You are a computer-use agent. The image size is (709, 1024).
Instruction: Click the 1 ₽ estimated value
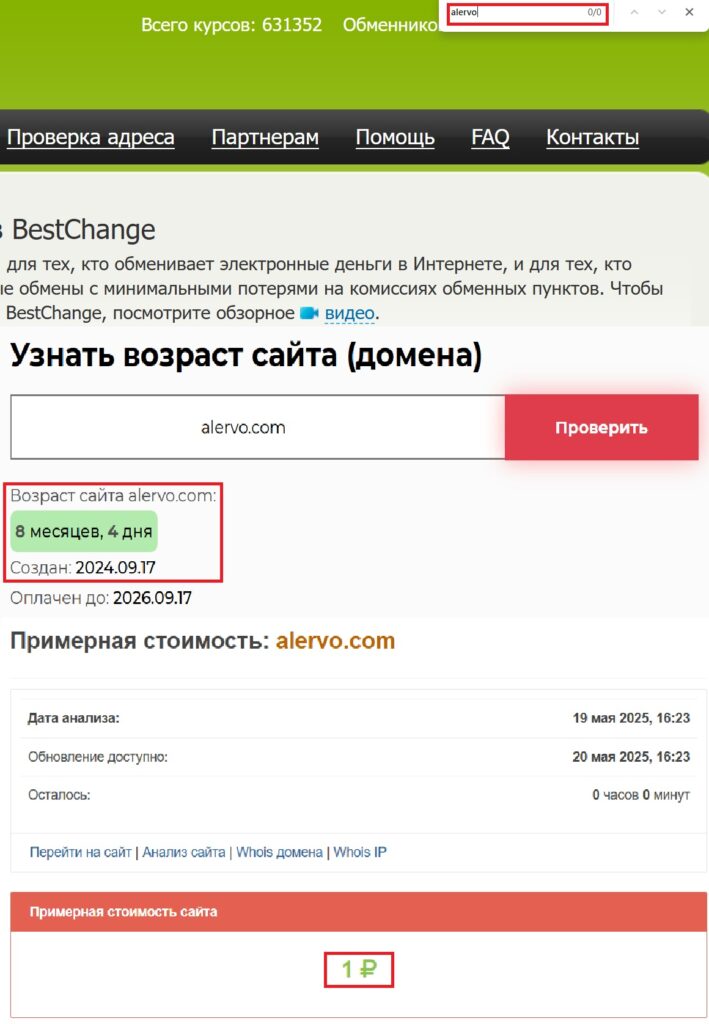point(358,969)
